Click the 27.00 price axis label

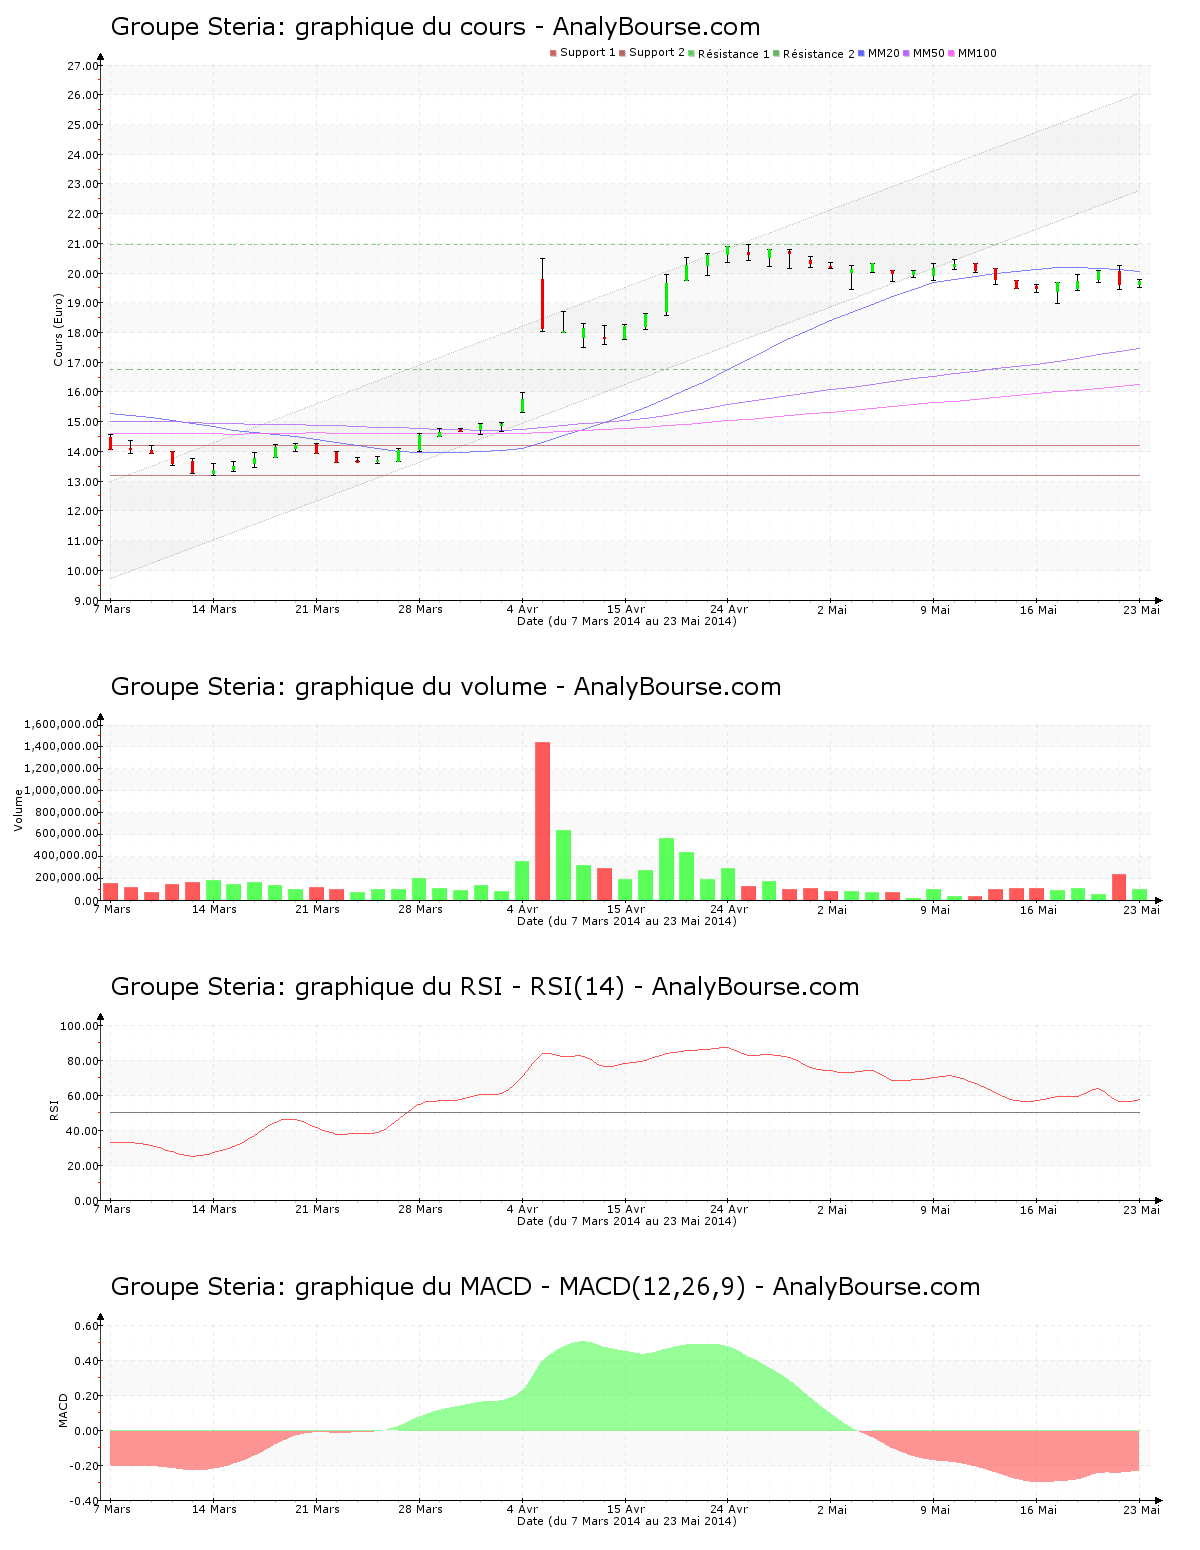click(x=83, y=66)
